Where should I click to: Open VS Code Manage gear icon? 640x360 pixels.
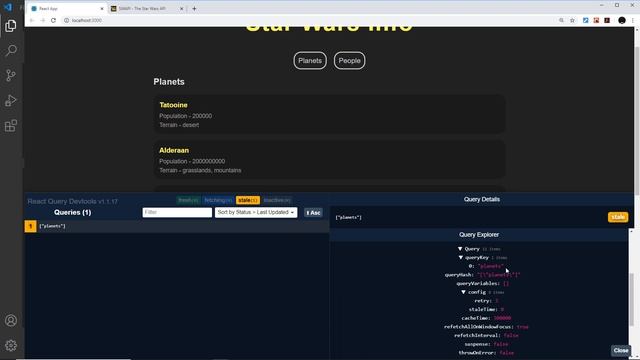[11, 345]
